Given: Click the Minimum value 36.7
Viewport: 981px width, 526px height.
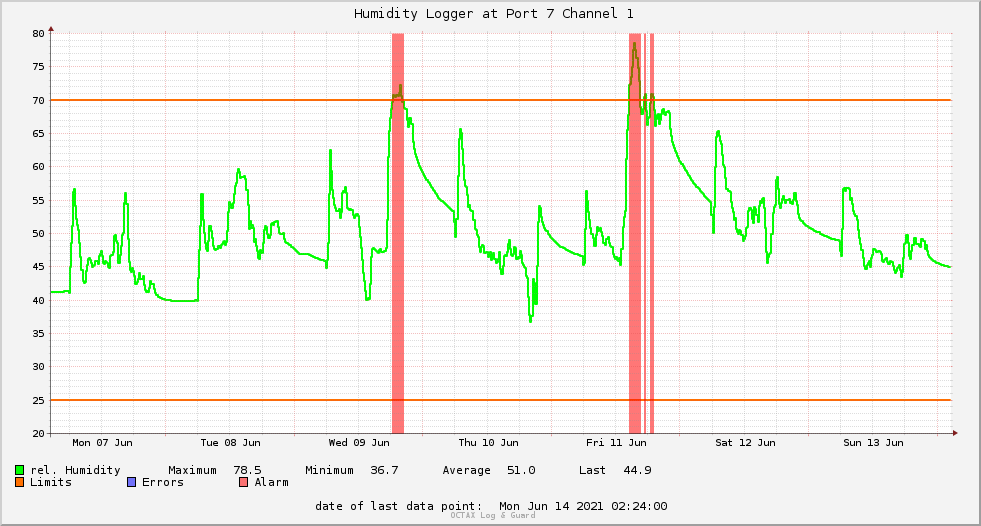Looking at the screenshot, I should point(384,470).
